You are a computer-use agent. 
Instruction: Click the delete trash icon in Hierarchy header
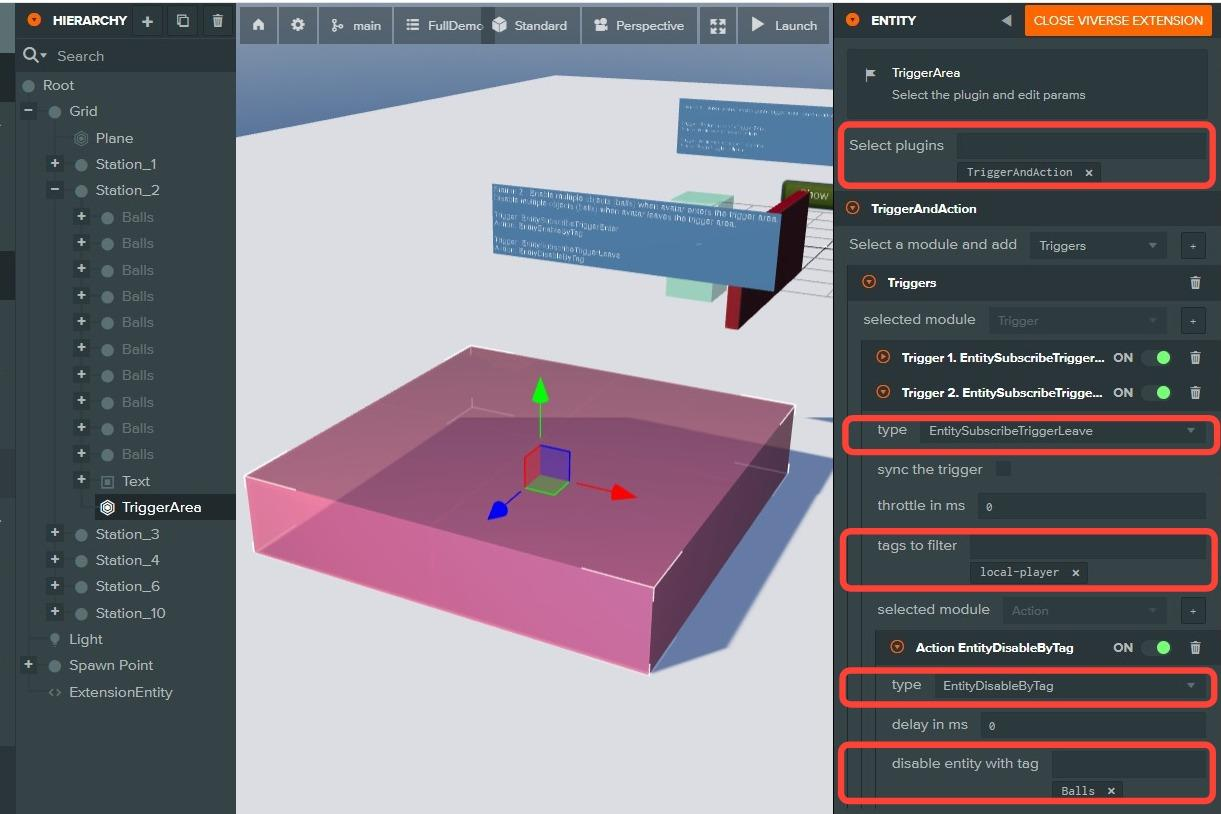click(217, 20)
